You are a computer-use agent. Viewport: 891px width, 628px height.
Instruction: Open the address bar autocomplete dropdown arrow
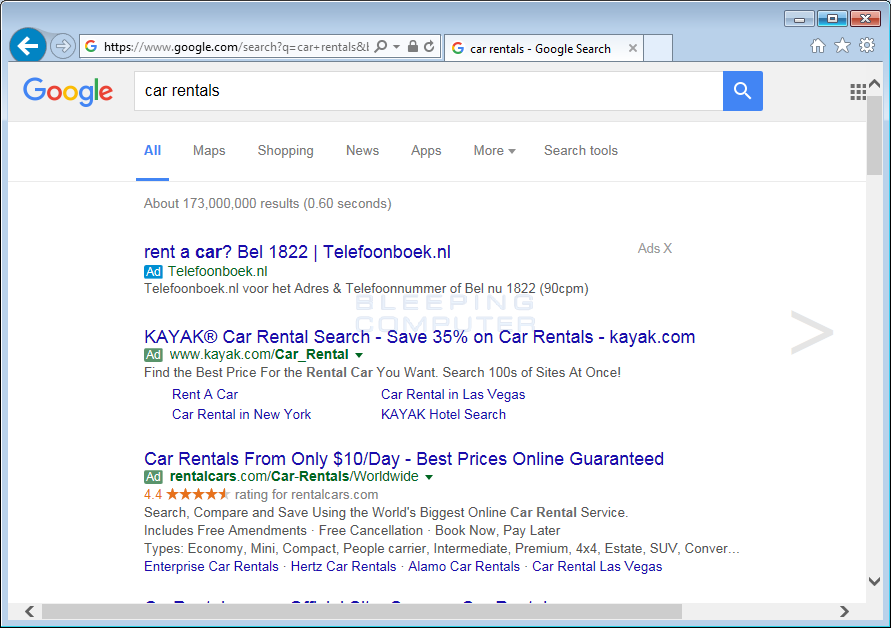pos(397,47)
